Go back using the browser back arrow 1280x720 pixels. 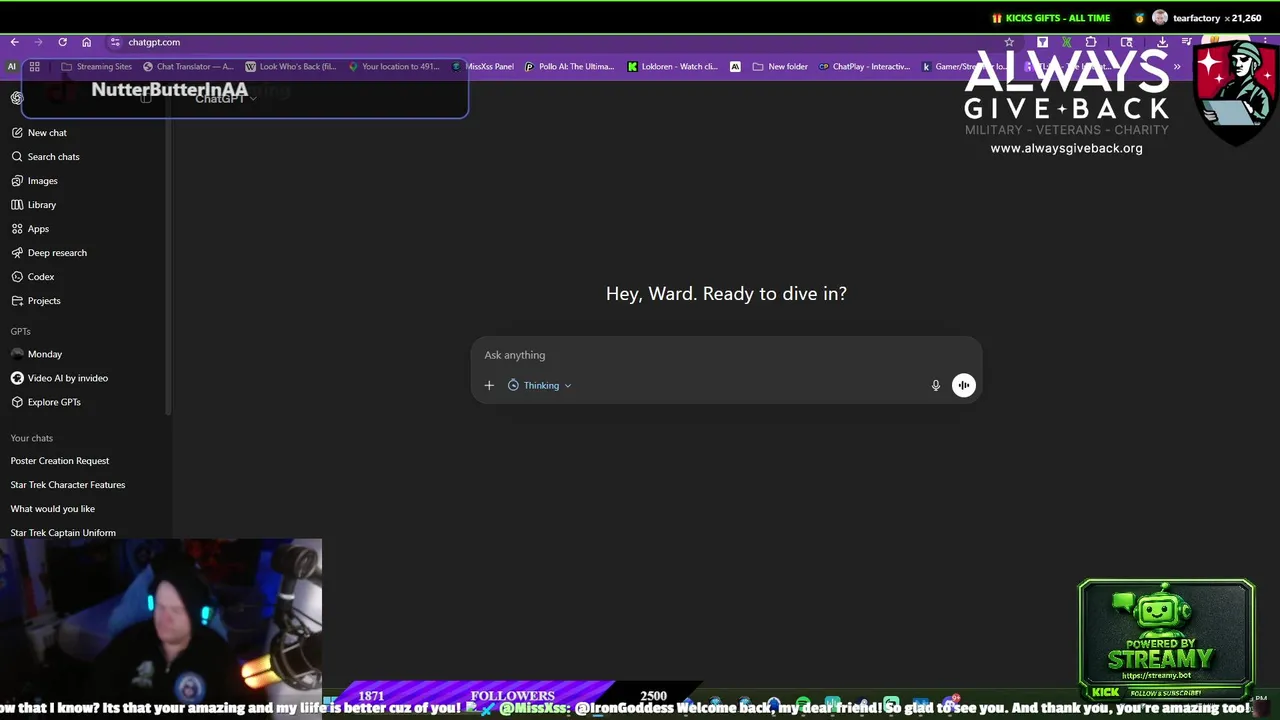[x=14, y=42]
